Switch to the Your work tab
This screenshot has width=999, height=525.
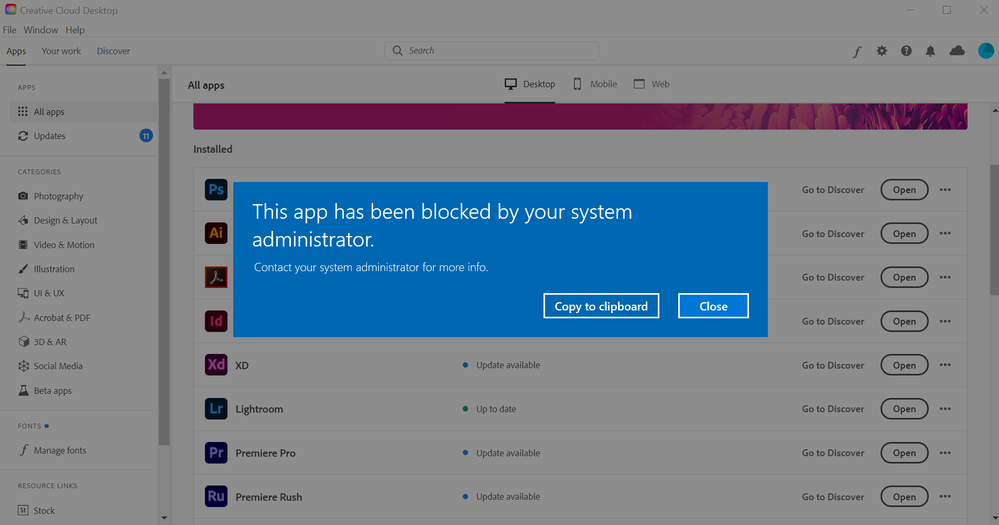click(x=61, y=51)
